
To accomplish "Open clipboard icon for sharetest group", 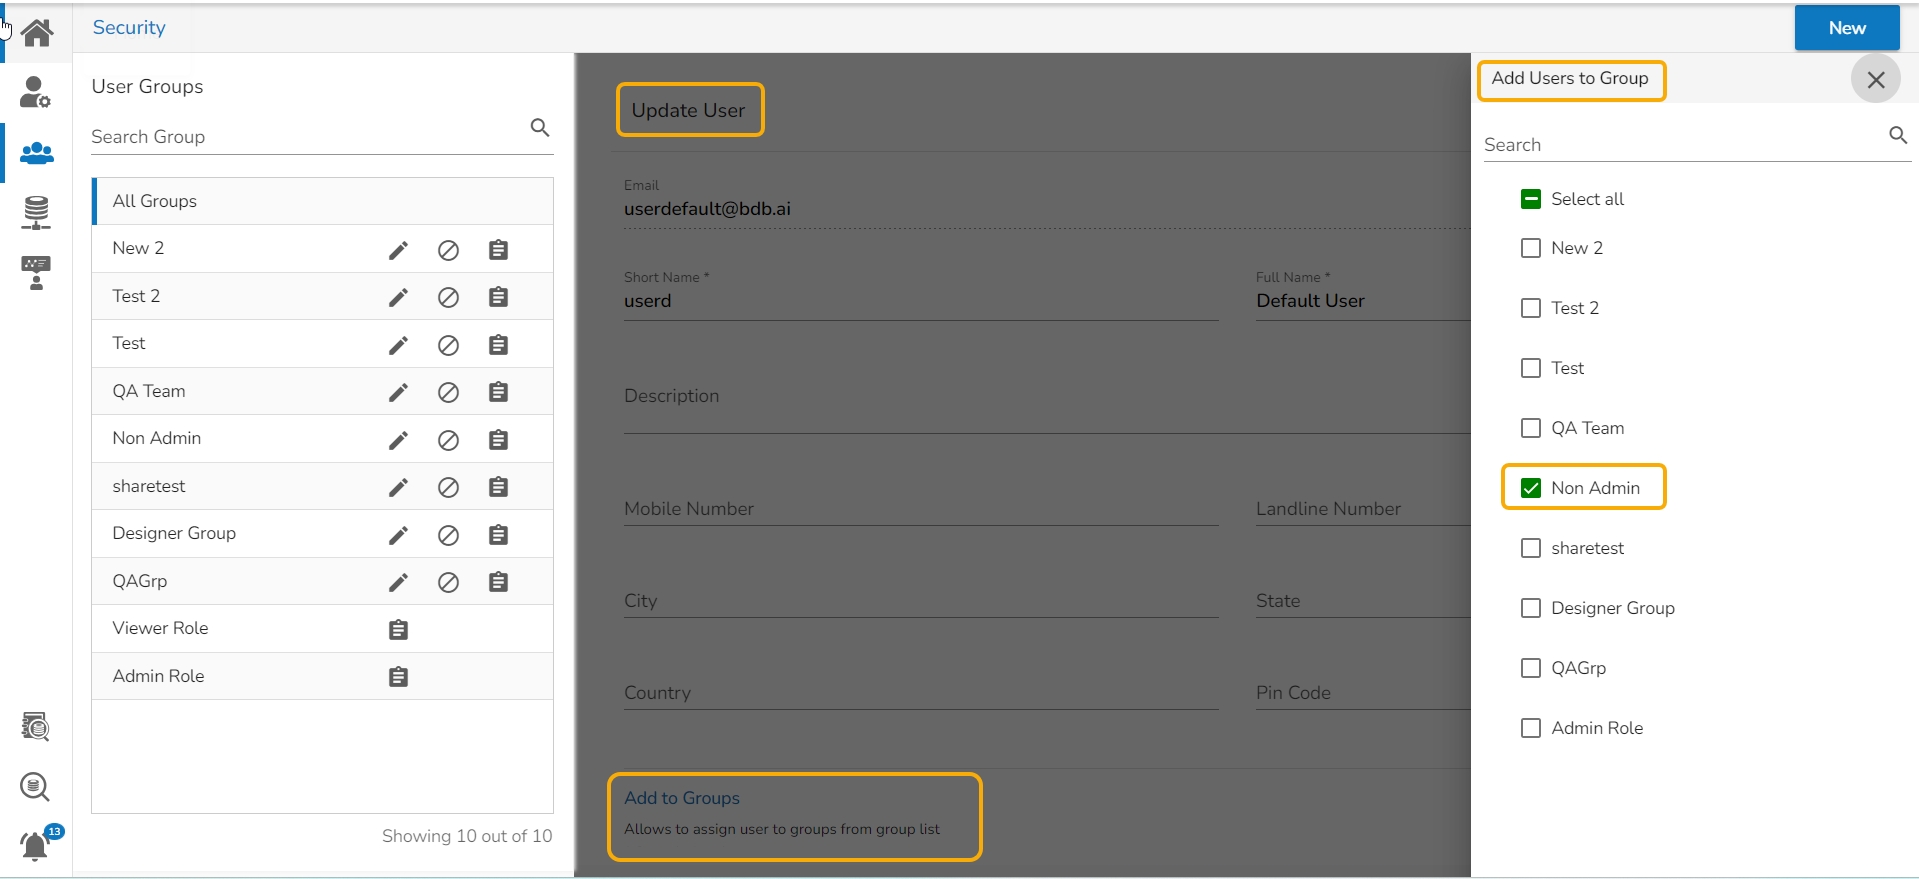I will [x=498, y=487].
